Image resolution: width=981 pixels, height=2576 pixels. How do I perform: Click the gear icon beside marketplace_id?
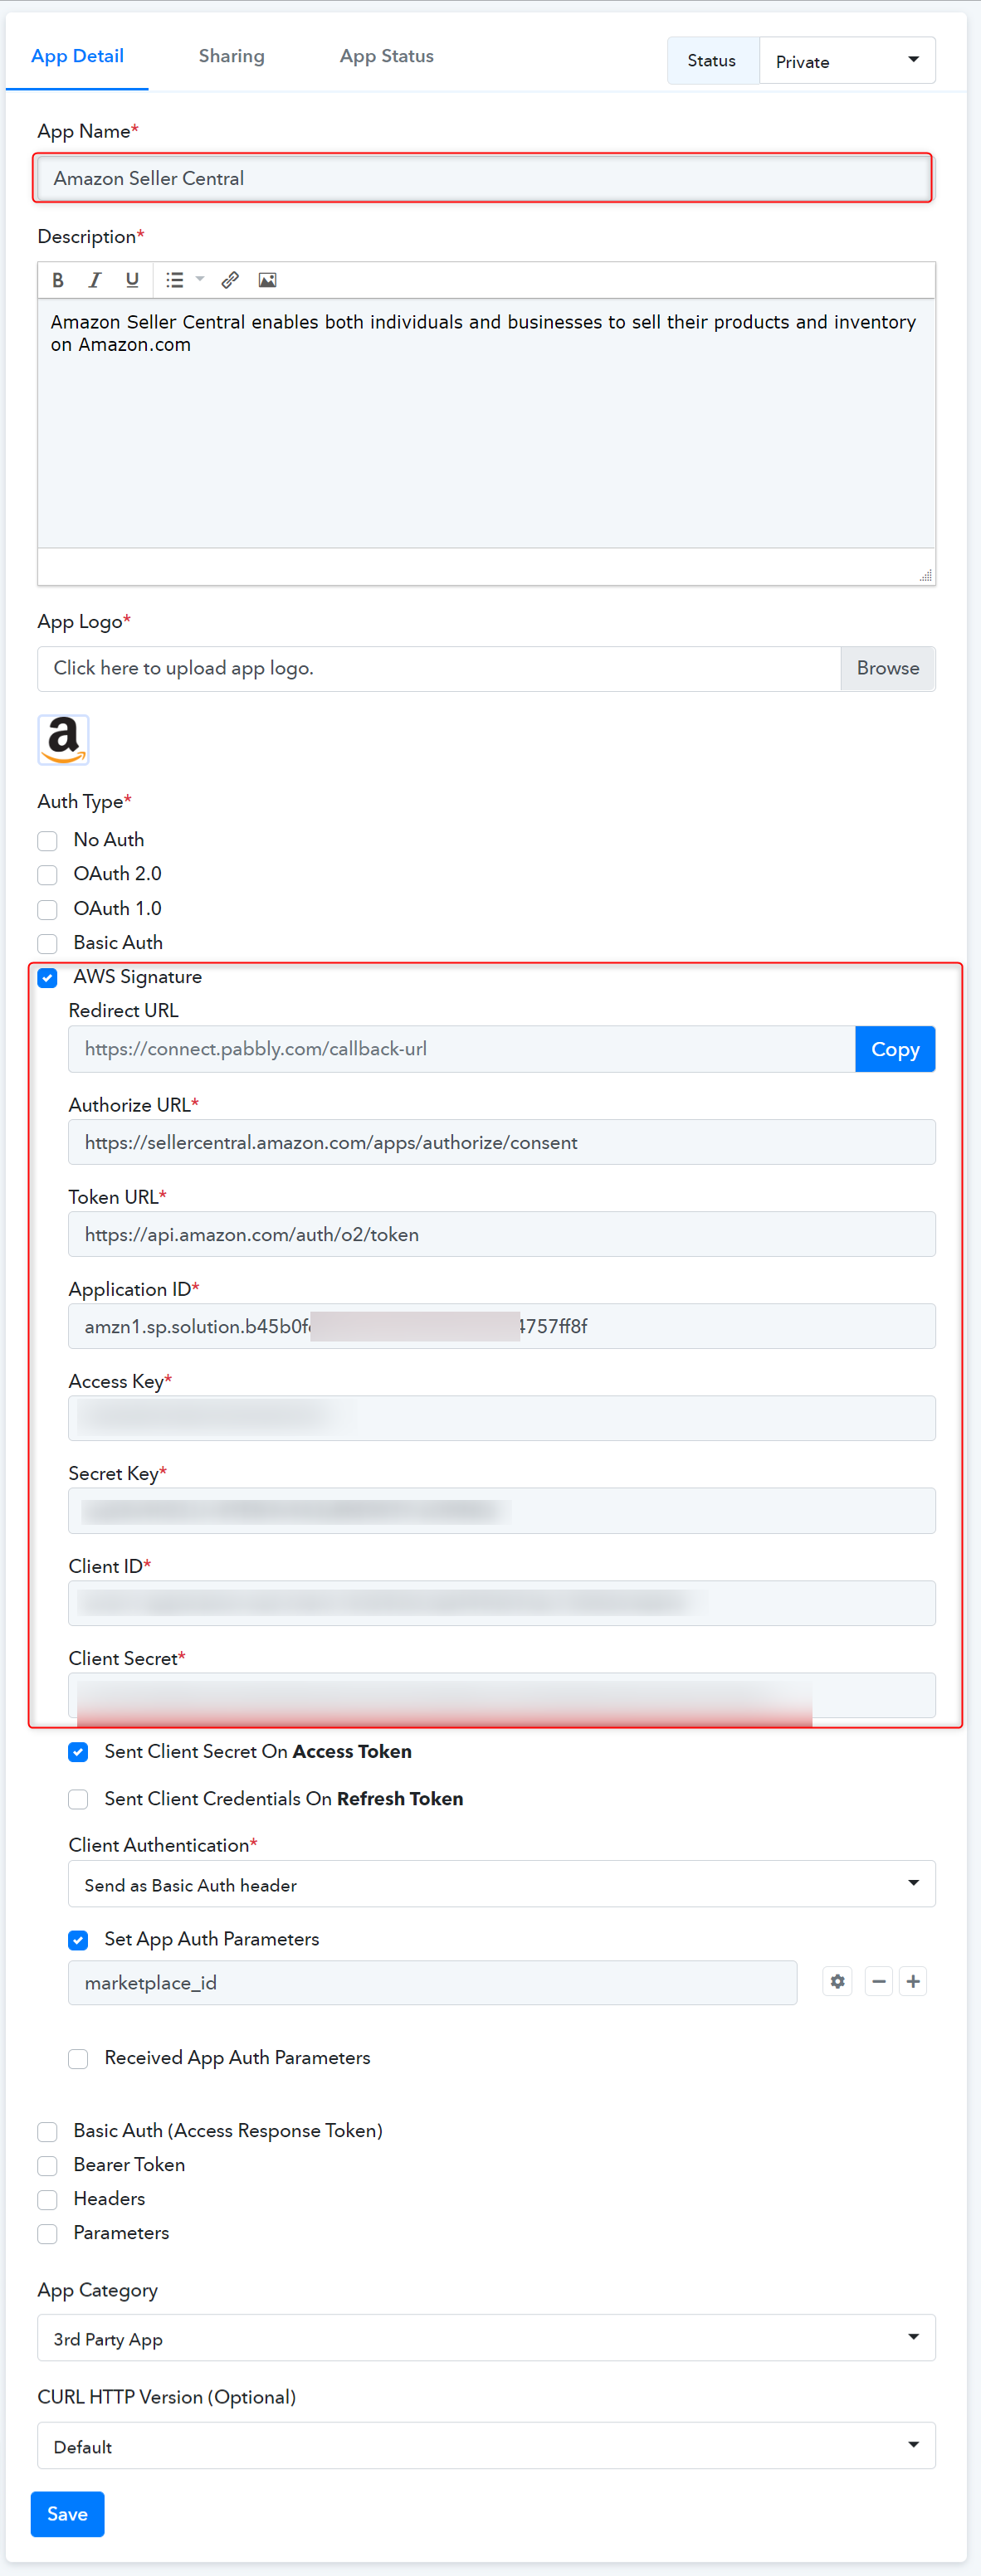pos(838,1981)
